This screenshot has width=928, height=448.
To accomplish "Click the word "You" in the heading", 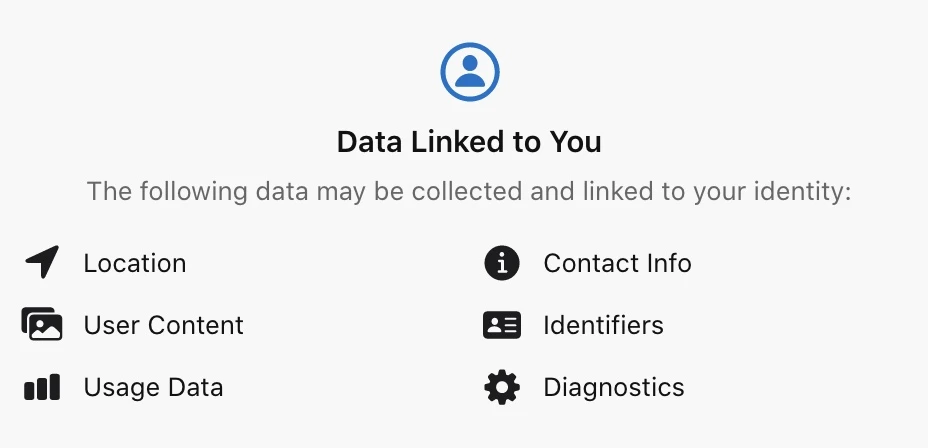I will pyautogui.click(x=575, y=142).
